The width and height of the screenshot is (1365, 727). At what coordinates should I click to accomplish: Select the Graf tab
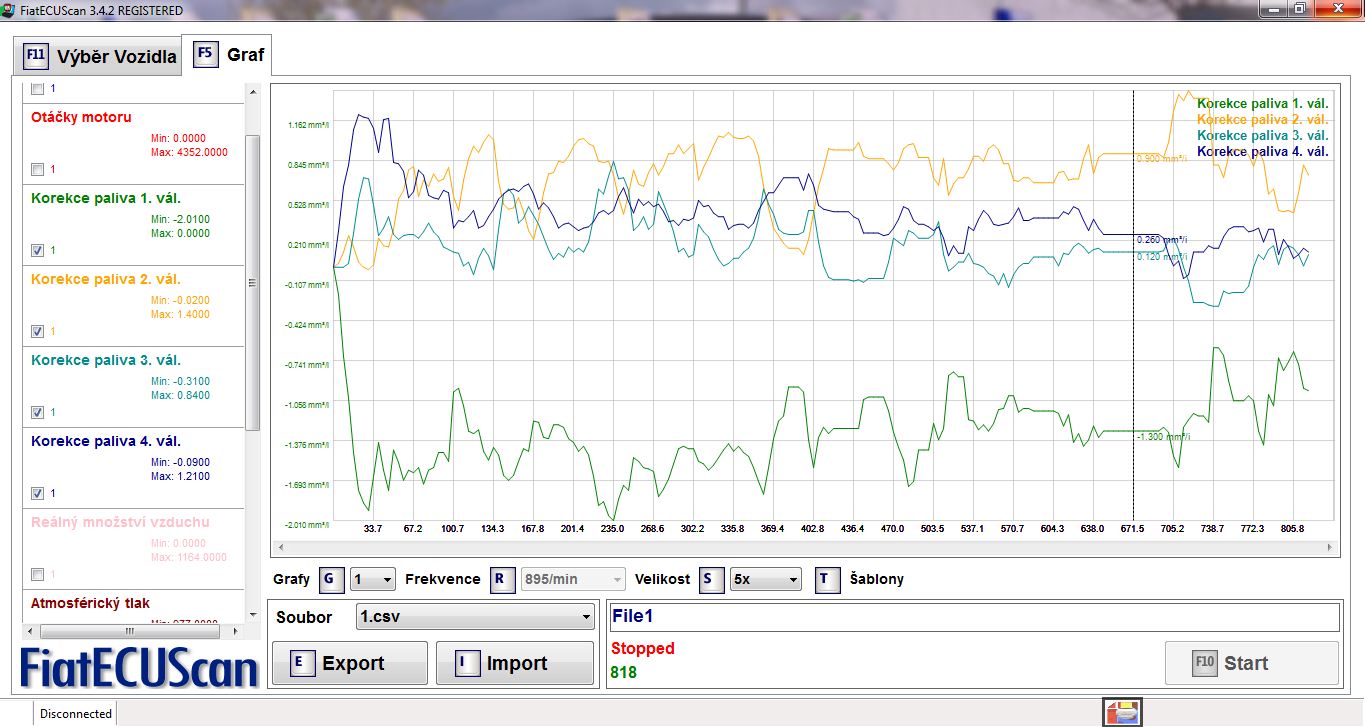[x=245, y=55]
